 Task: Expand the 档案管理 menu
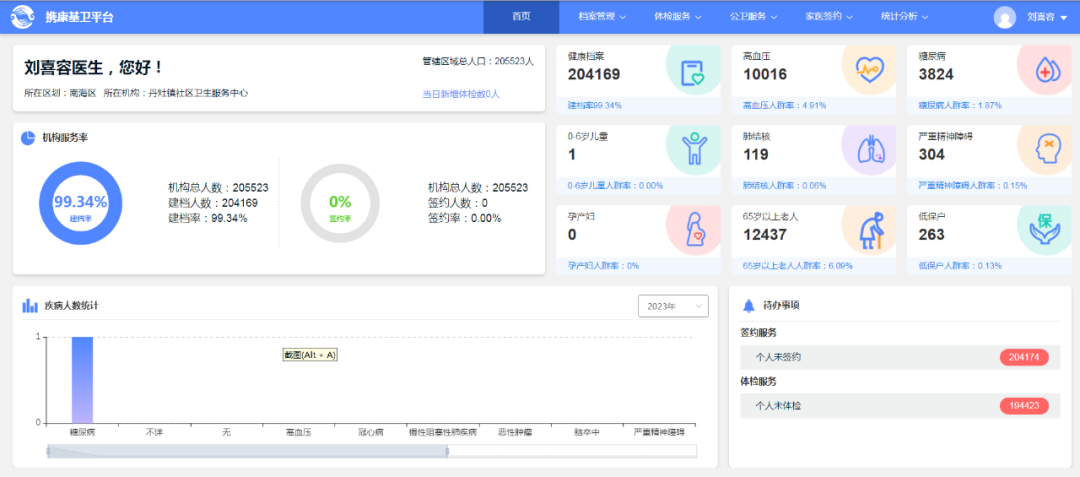tap(602, 17)
